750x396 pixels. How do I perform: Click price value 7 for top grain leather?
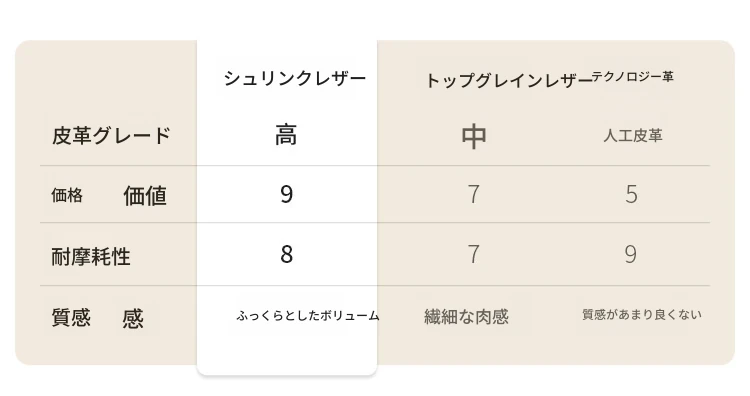tap(474, 194)
